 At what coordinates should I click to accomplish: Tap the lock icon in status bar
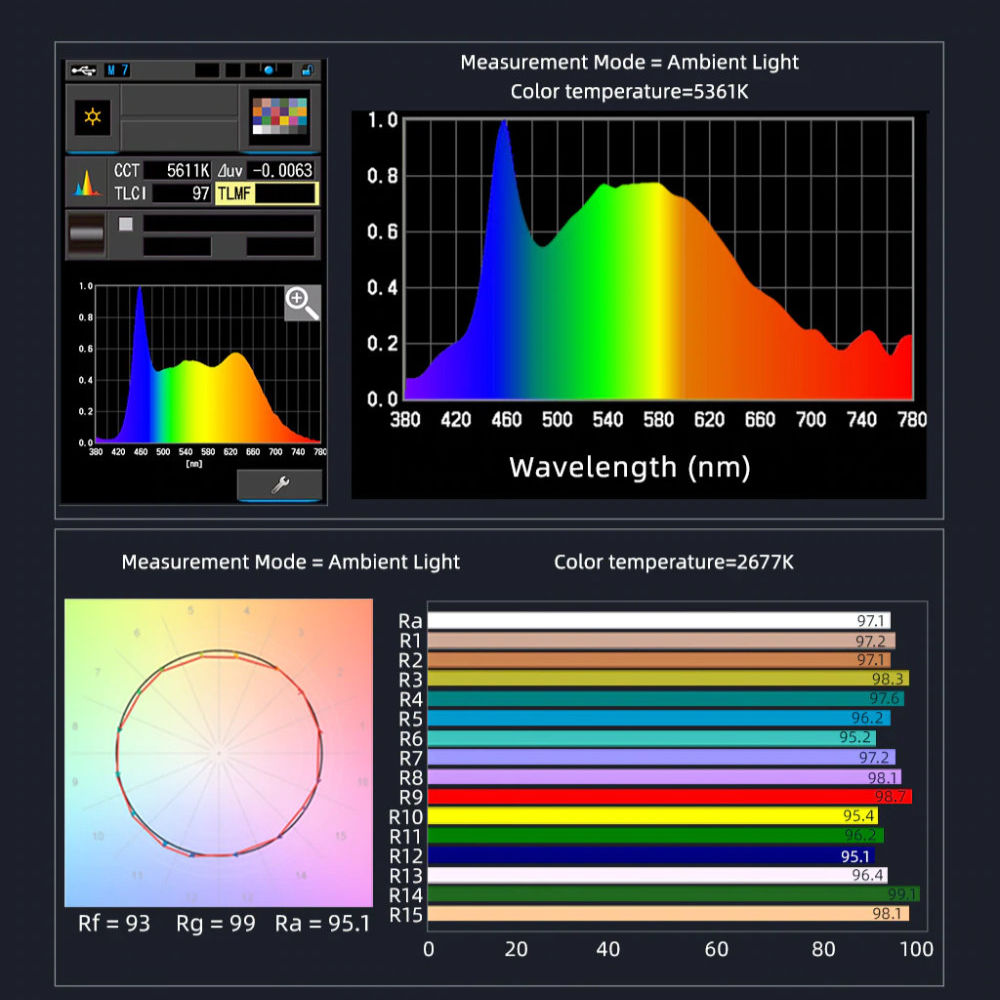tap(307, 70)
